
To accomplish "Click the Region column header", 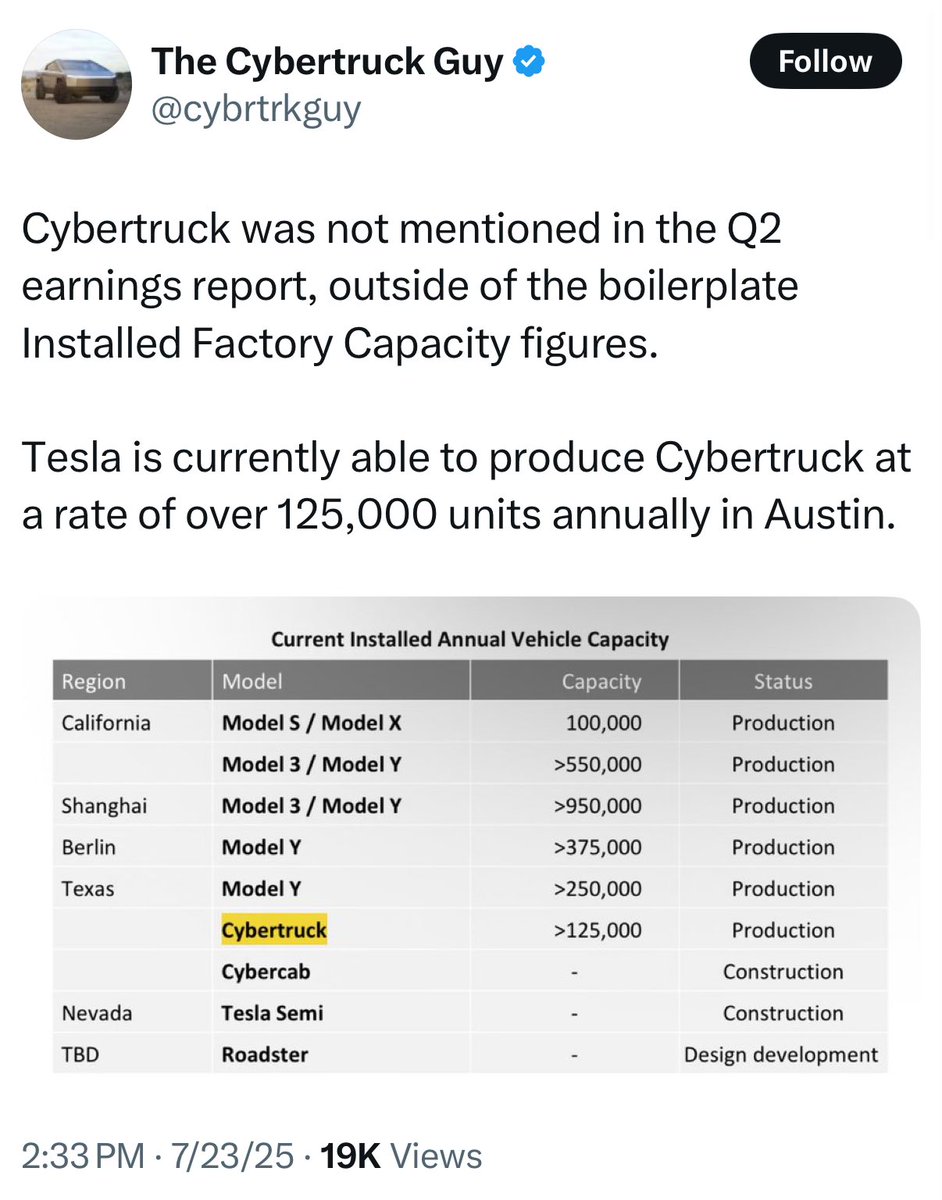I will (x=94, y=681).
